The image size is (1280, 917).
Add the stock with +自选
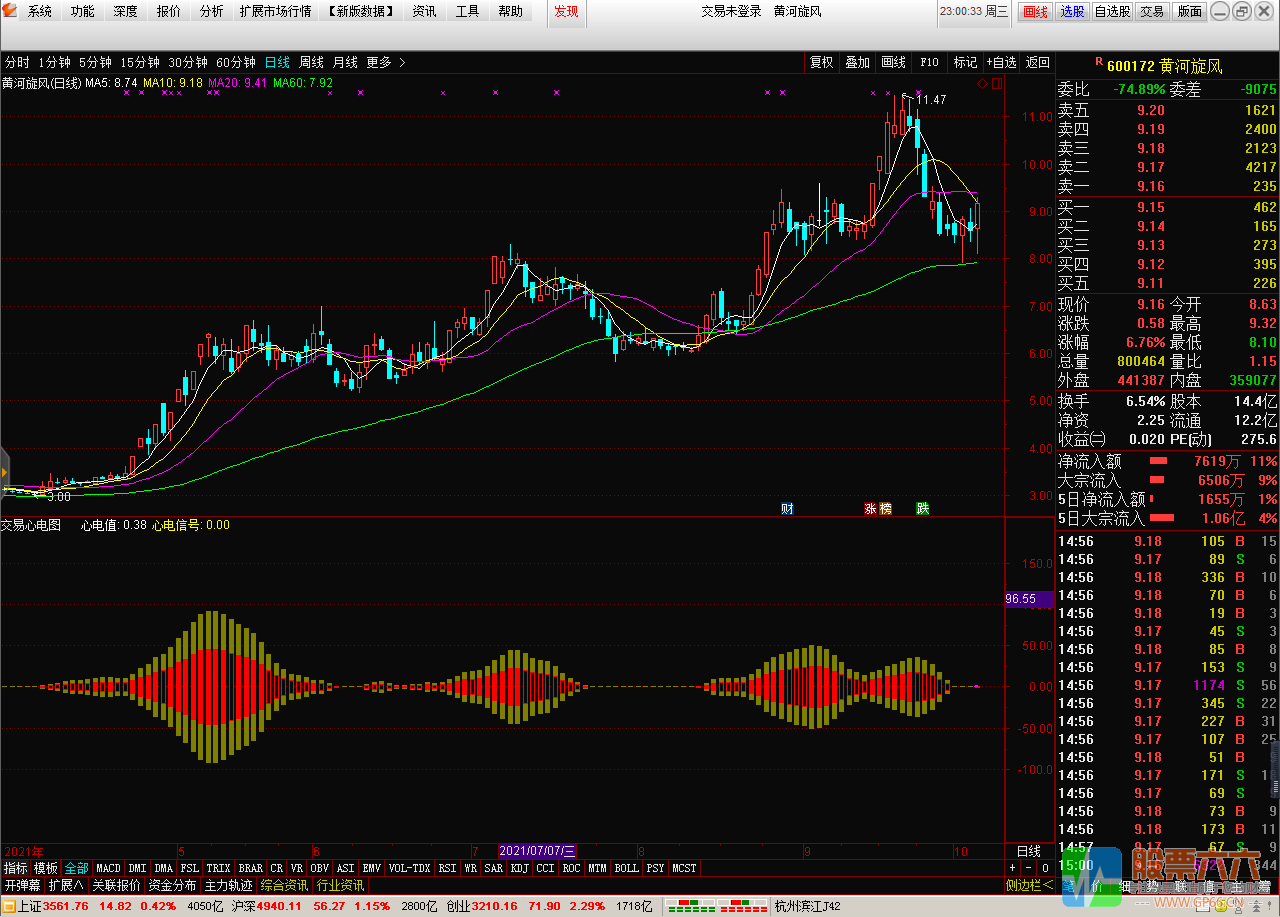point(1001,62)
